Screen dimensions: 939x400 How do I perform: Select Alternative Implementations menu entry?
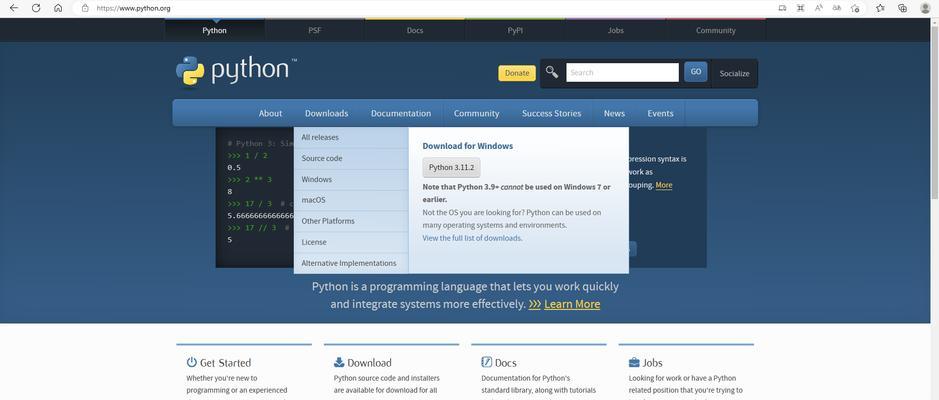[x=352, y=263]
